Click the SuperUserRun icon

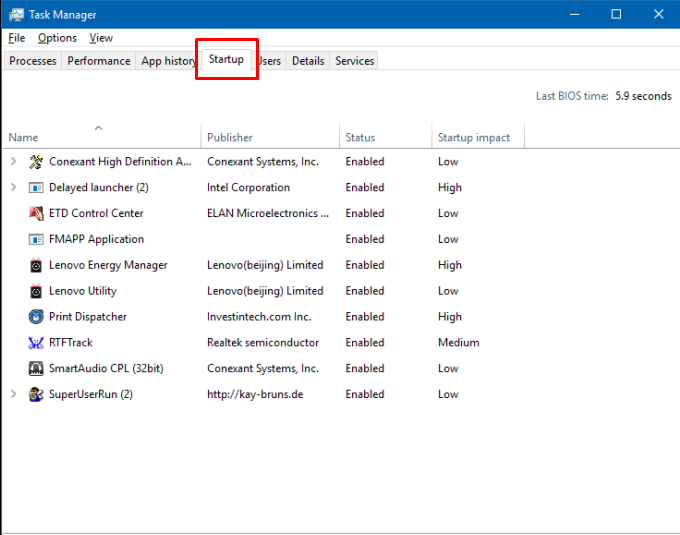coord(36,395)
